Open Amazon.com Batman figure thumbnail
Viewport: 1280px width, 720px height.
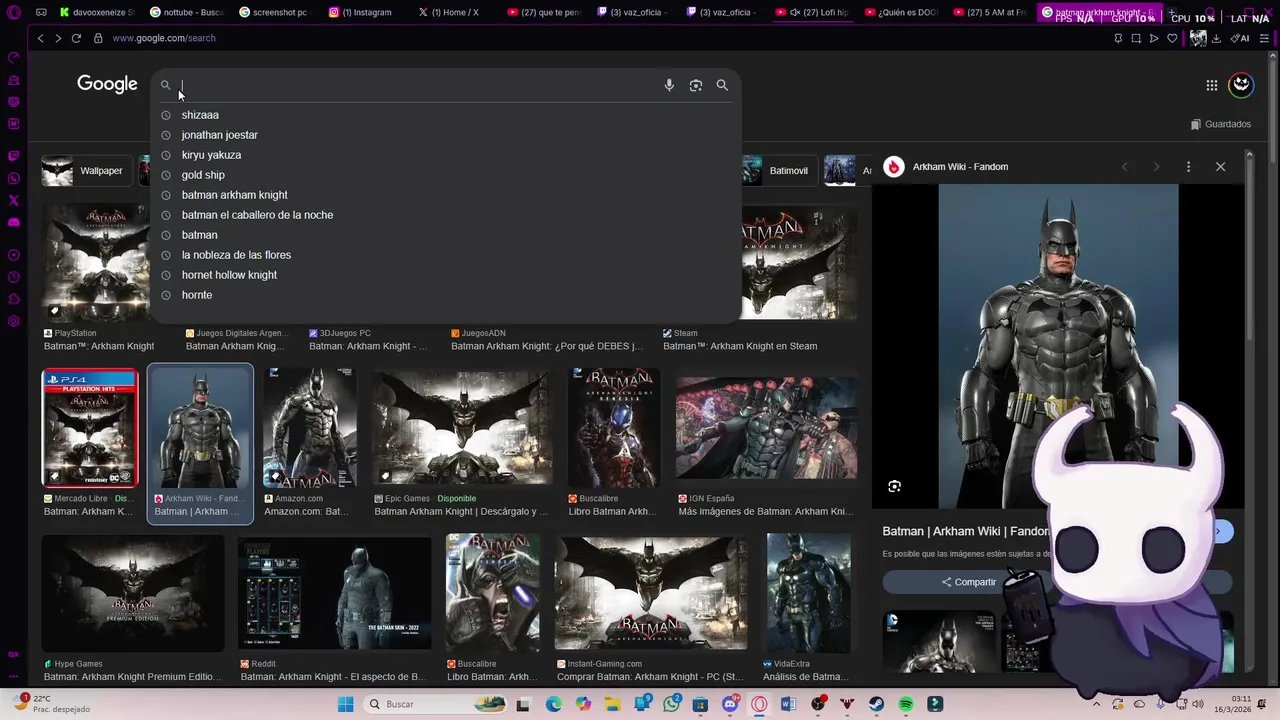pyautogui.click(x=310, y=428)
